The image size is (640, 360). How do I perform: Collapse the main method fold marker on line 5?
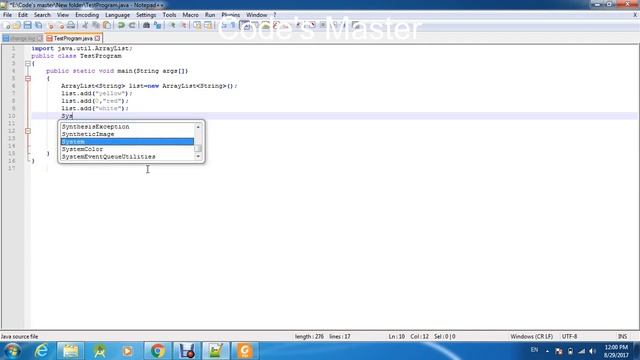pos(28,78)
